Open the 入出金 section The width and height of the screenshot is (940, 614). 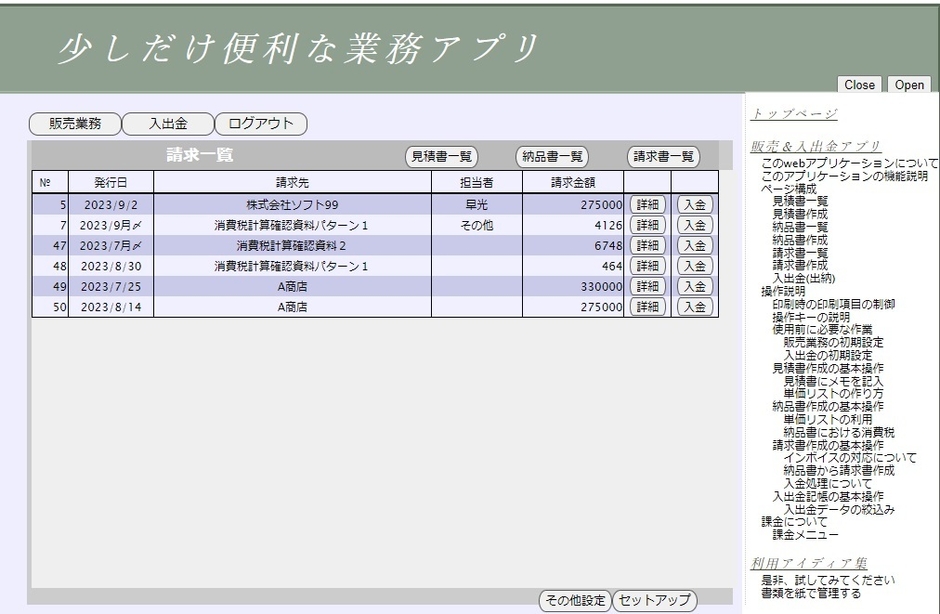pos(169,123)
